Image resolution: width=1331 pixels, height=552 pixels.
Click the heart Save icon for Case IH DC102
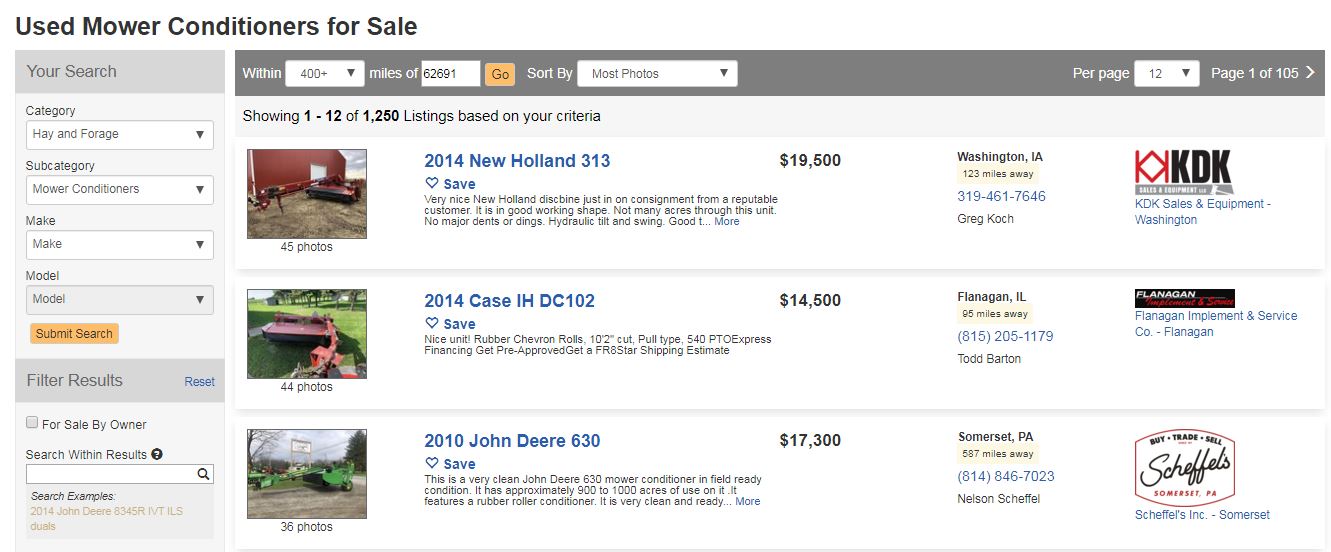pyautogui.click(x=432, y=323)
